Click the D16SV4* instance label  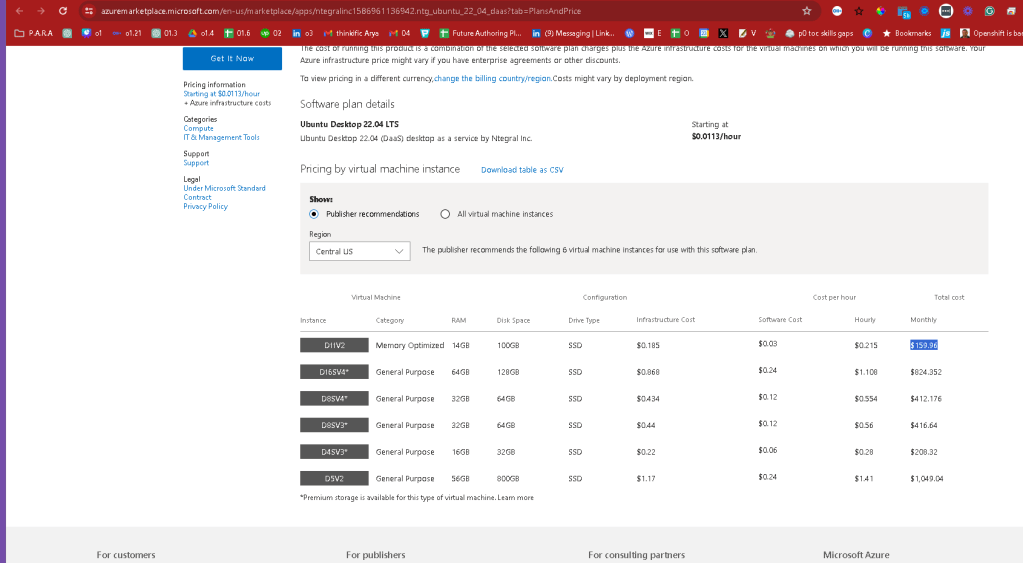tap(334, 372)
